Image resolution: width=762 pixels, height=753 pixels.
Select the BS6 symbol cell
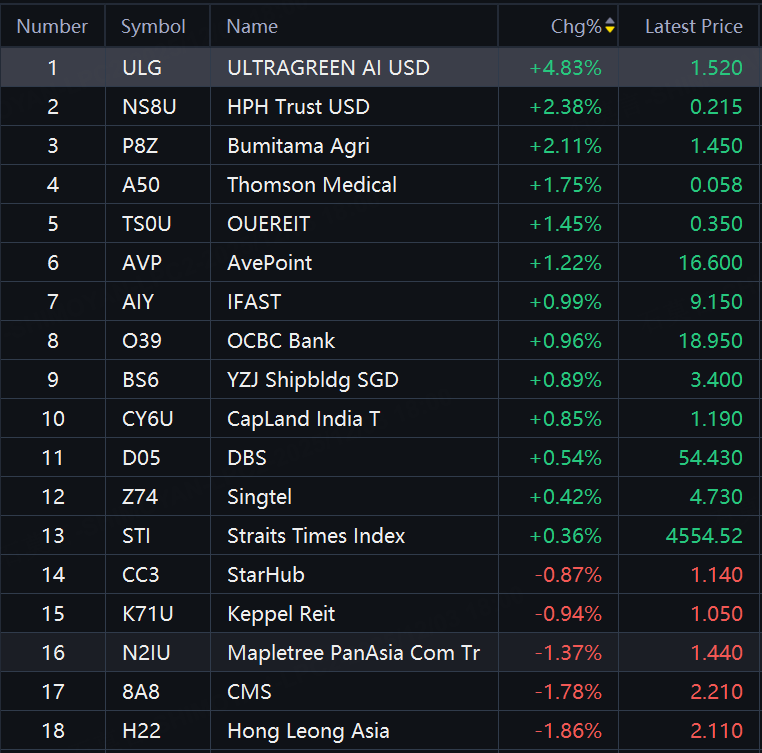point(140,380)
